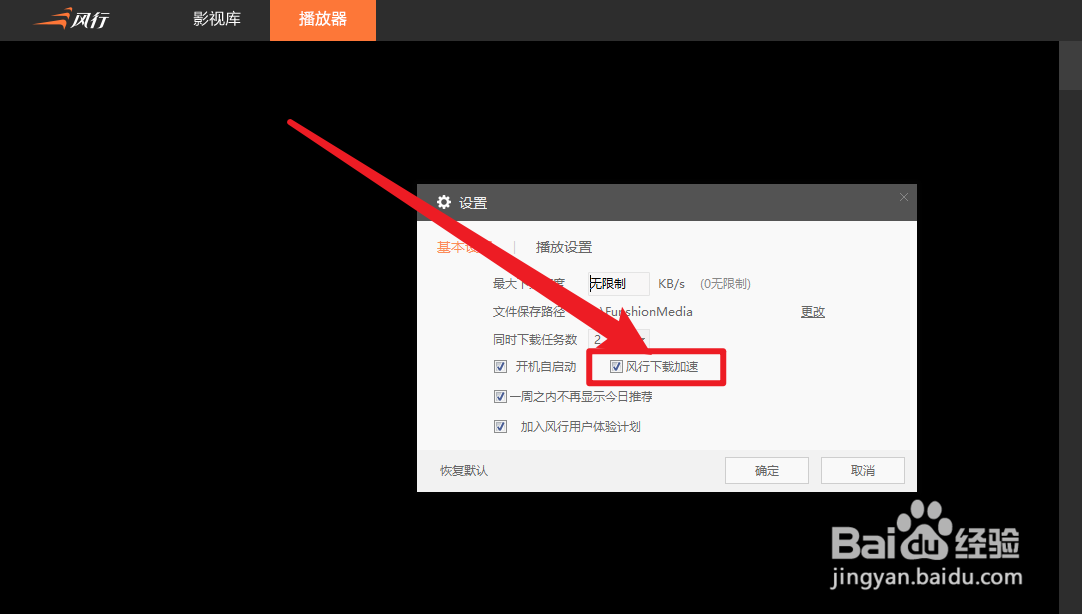Restore defaults using 恢复默认
The width and height of the screenshot is (1082, 614).
pos(462,470)
